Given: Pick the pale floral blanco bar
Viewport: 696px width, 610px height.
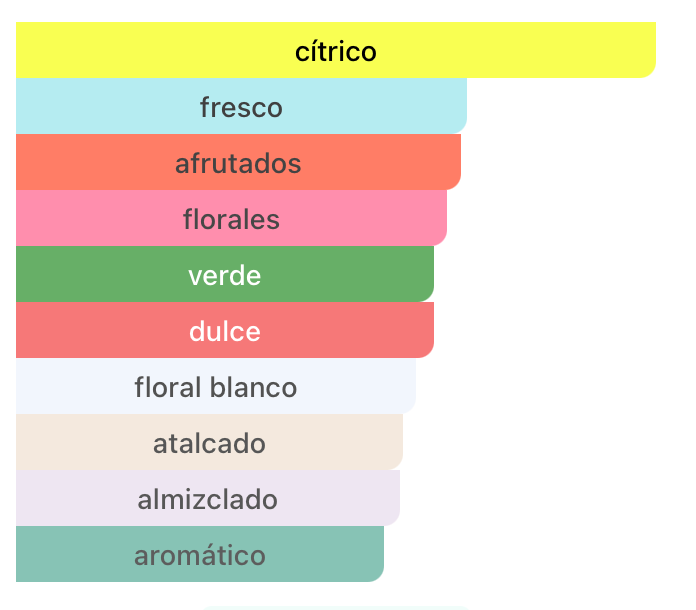Looking at the screenshot, I should (x=216, y=385).
